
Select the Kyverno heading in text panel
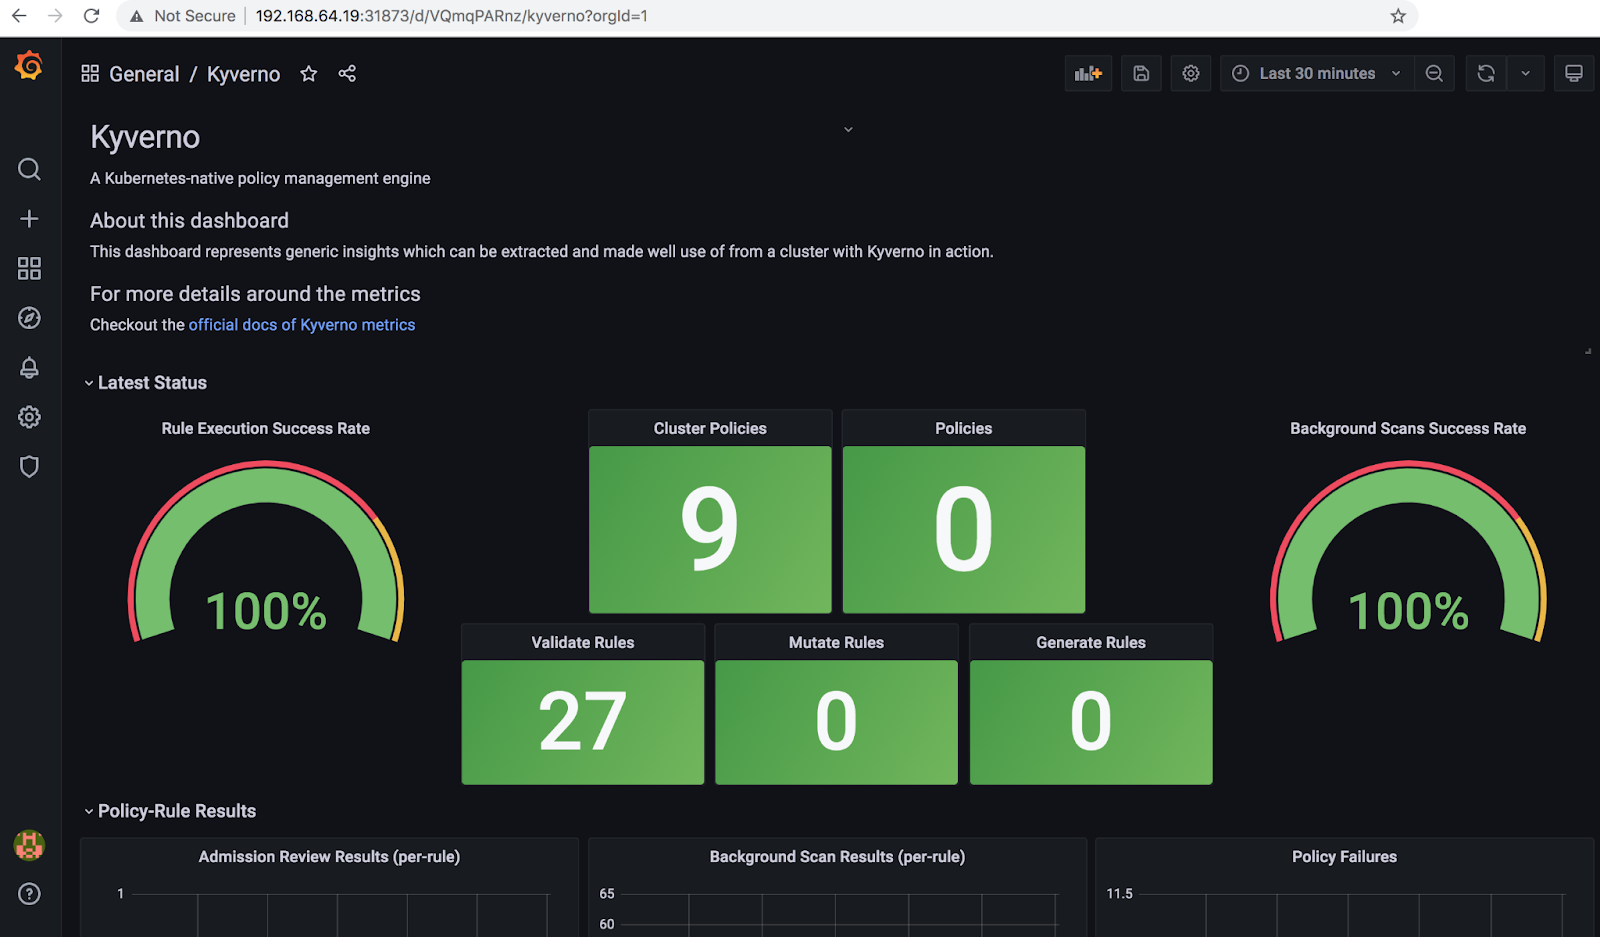[x=145, y=137]
